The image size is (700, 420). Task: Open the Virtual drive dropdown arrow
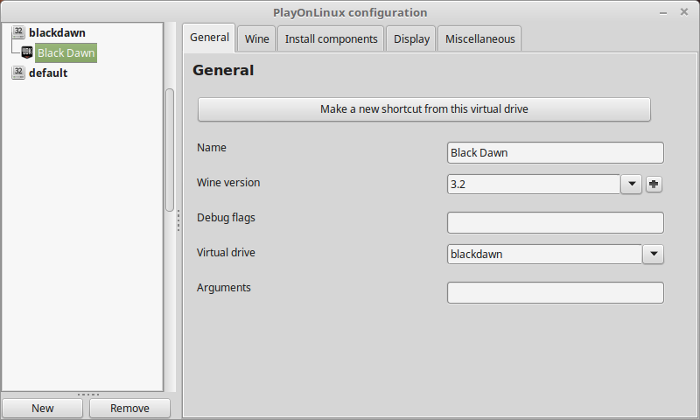tap(653, 254)
